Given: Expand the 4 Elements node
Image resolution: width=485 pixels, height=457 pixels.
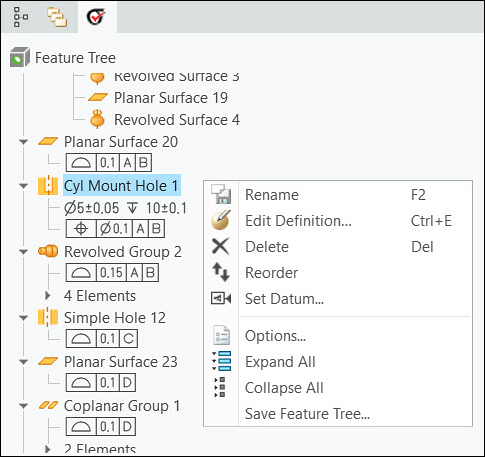Looking at the screenshot, I should coord(48,295).
